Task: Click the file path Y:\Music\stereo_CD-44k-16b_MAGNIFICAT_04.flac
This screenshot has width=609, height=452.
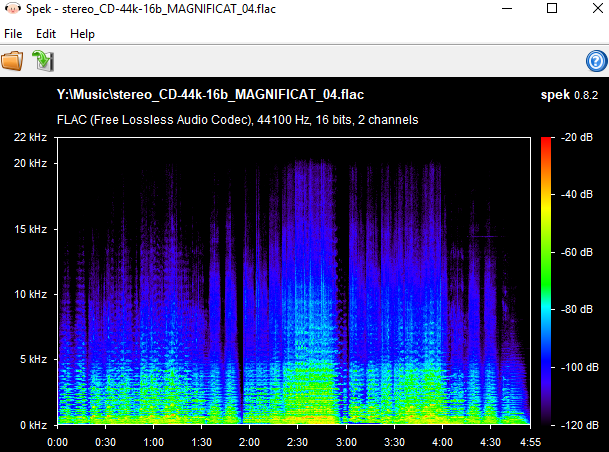Action: pyautogui.click(x=211, y=94)
